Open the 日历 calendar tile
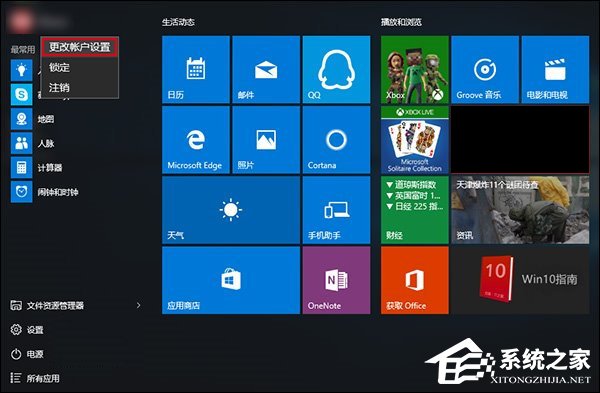This screenshot has width=600, height=393. click(196, 70)
